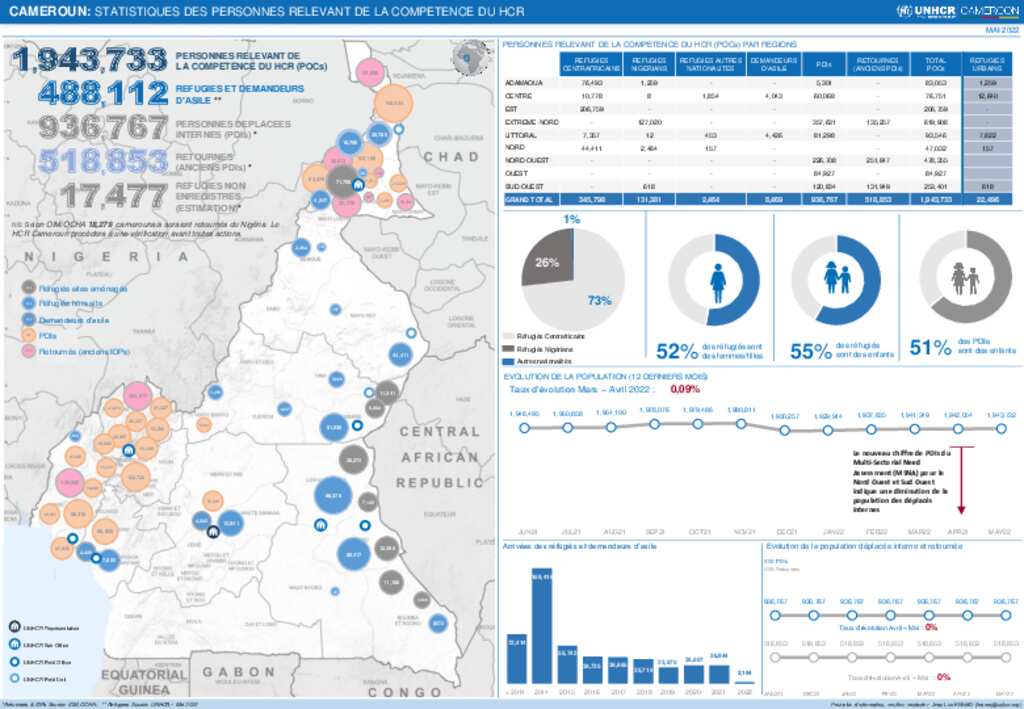Click the 'Réfugiés Nigérians' gray legend swatch

[x=508, y=349]
